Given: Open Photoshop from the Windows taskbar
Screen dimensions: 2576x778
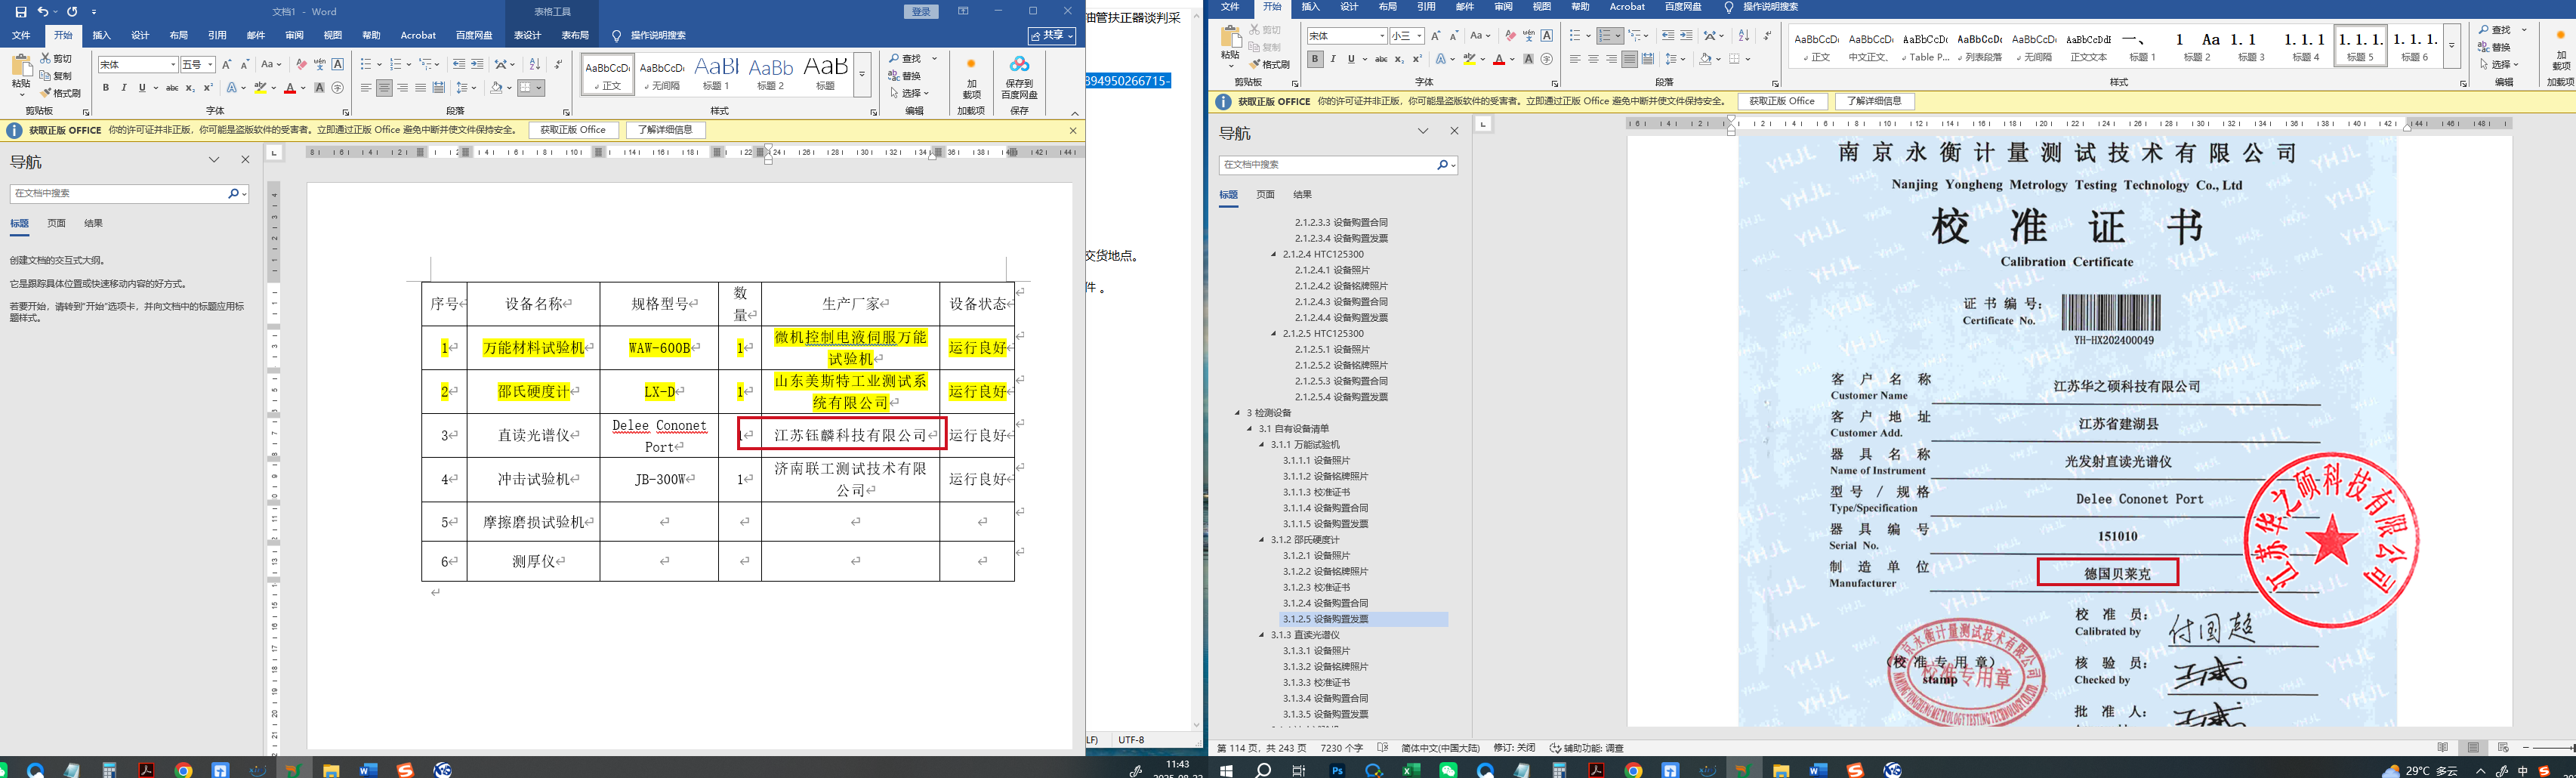Looking at the screenshot, I should click(x=1337, y=770).
